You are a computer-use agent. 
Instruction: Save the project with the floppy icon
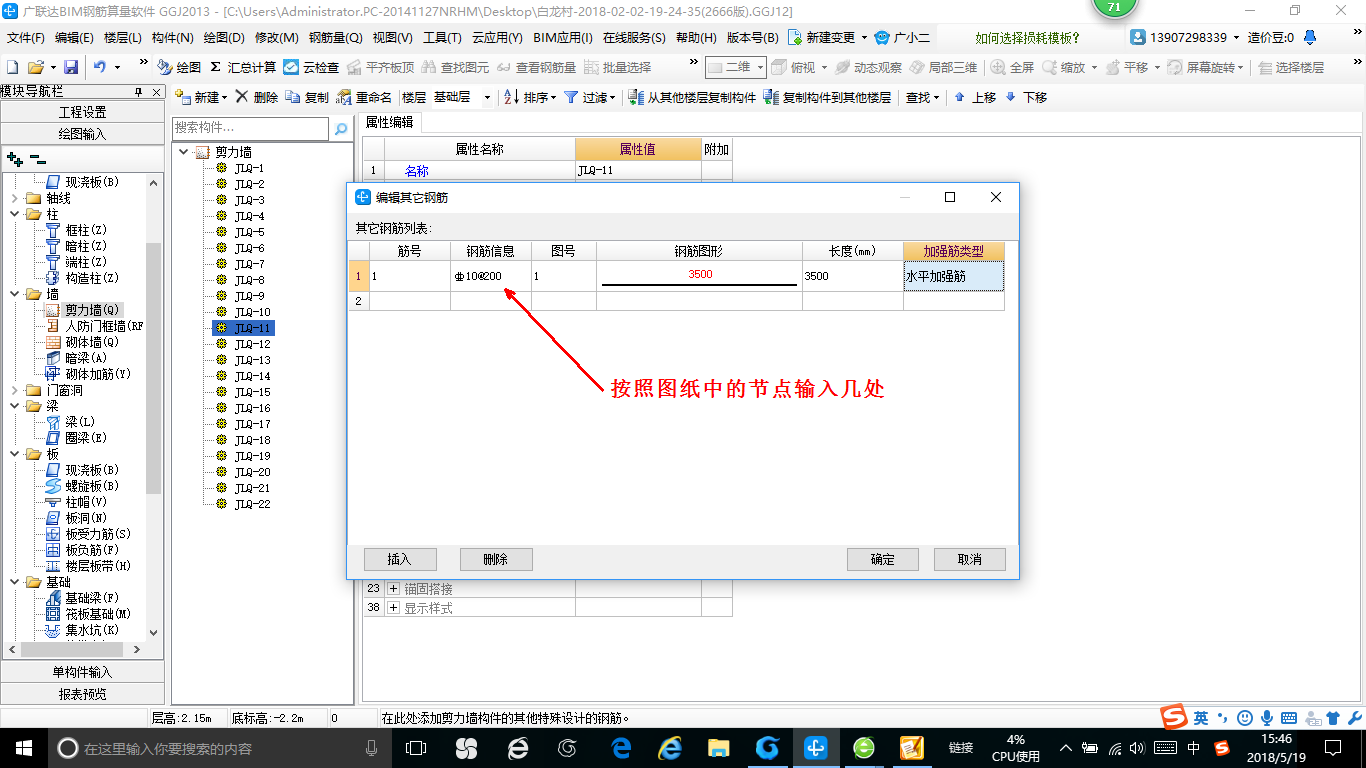click(71, 67)
